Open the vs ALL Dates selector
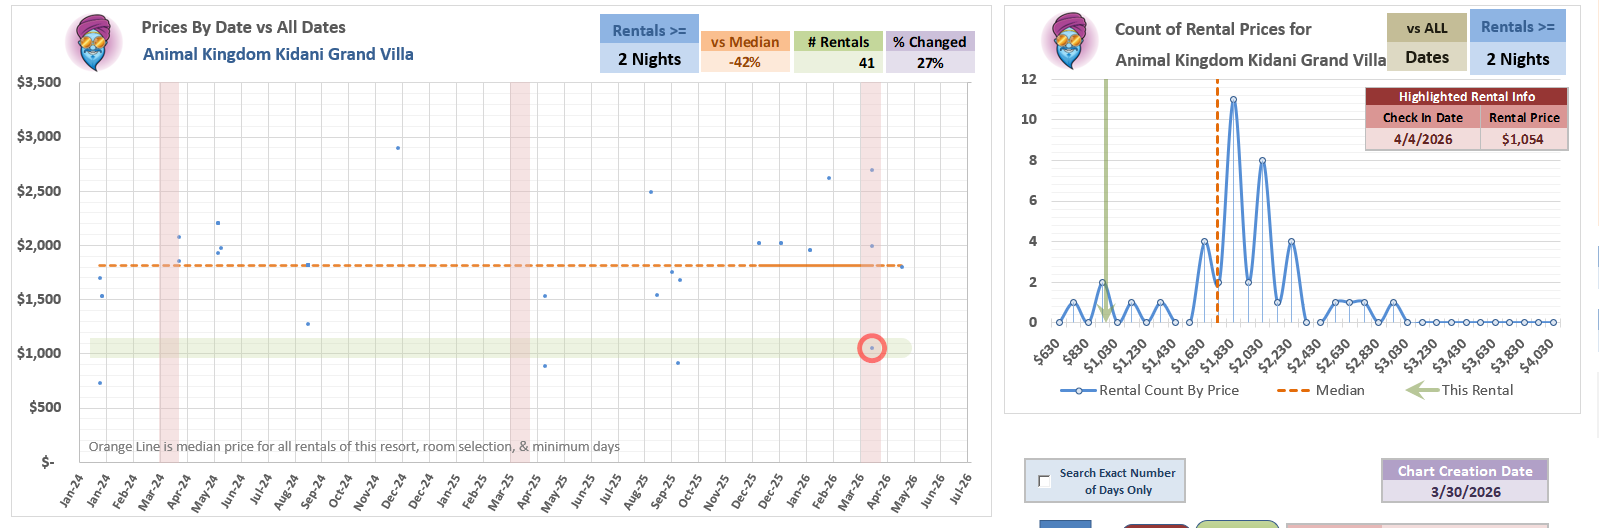The image size is (1599, 528). pos(1427,43)
